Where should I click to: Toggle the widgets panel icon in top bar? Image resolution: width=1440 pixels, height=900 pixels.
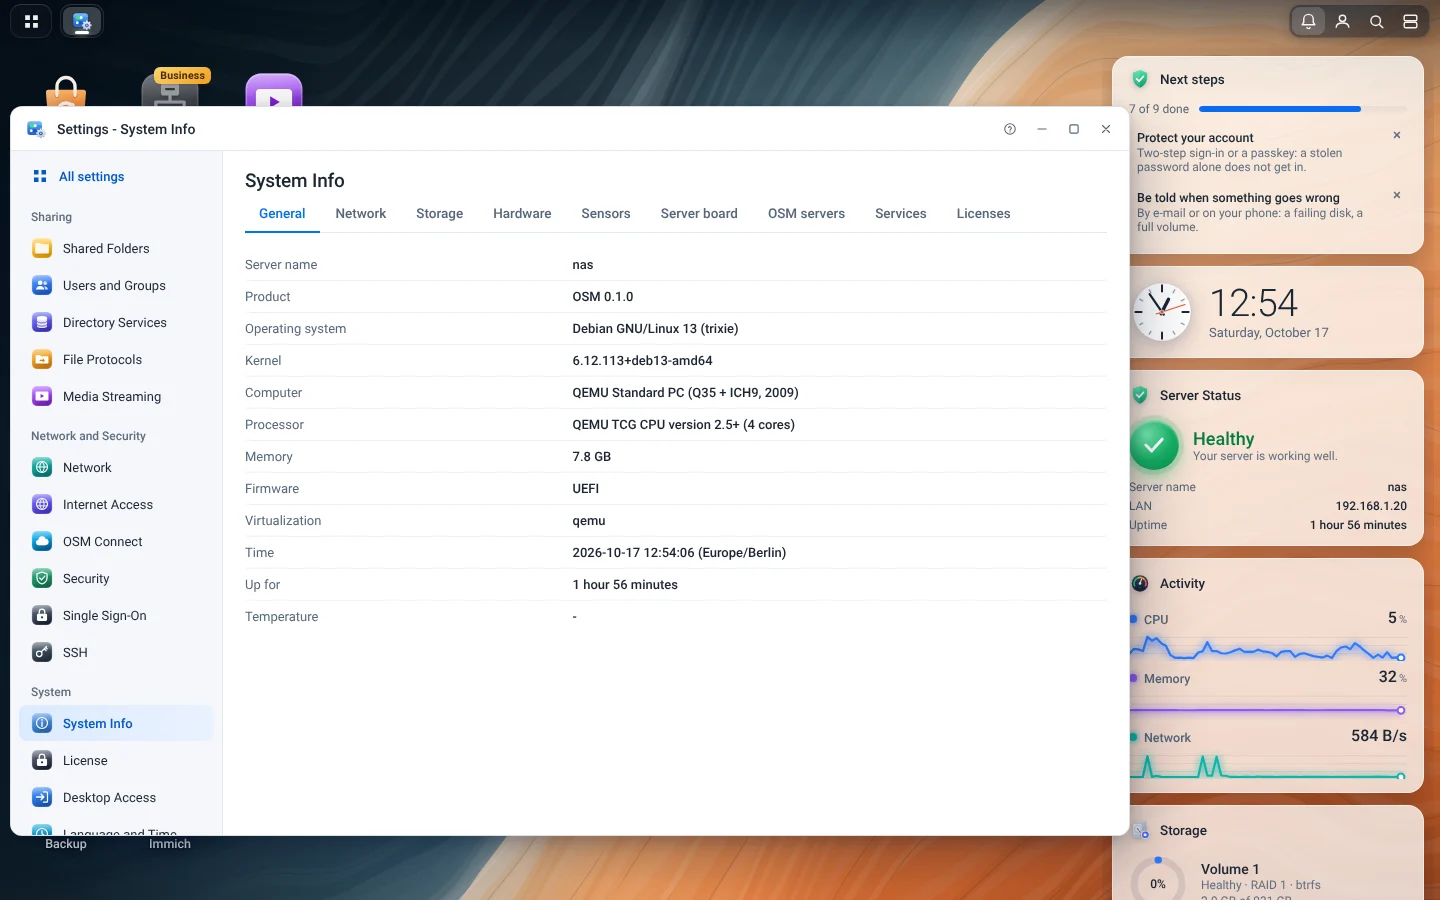(x=1410, y=21)
